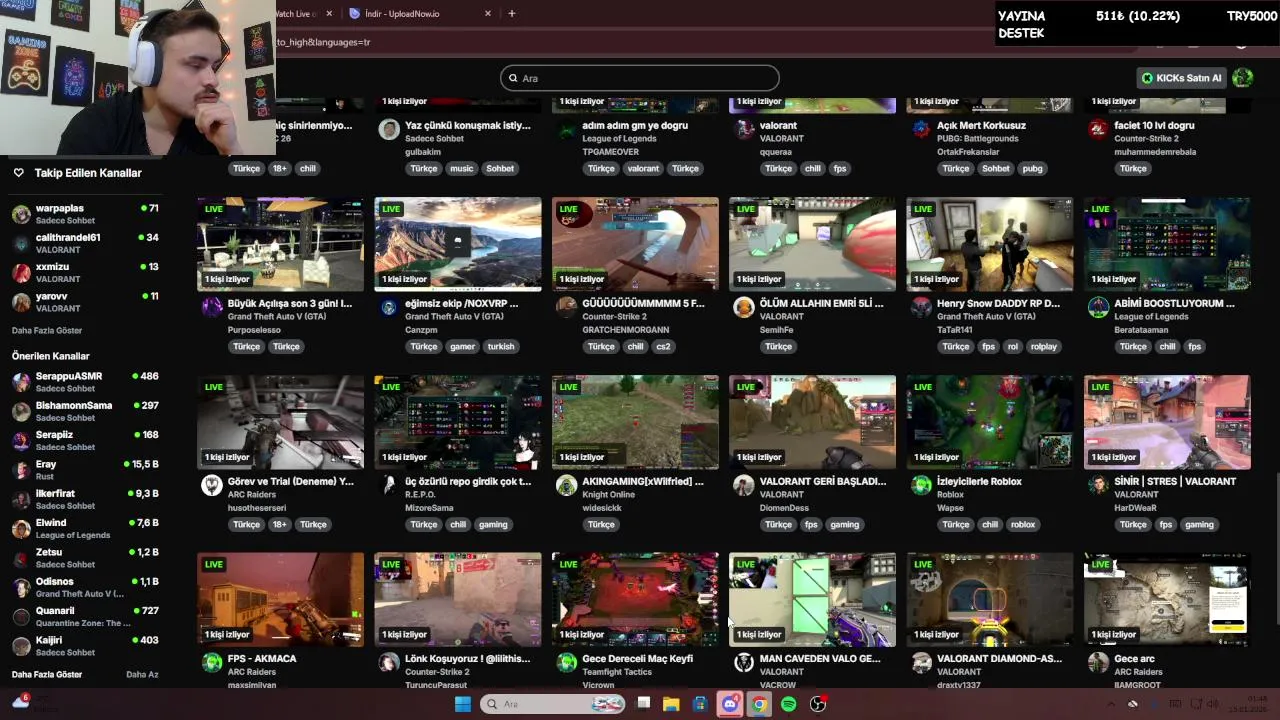Image resolution: width=1280 pixels, height=720 pixels.
Task: Click Zetsu channel avatar
Action: pos(21,558)
